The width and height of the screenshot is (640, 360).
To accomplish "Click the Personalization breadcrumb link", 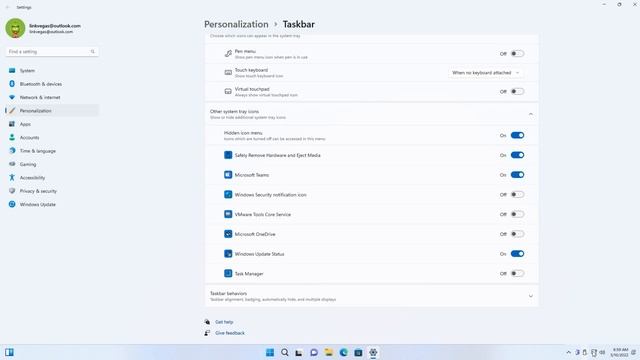I will click(236, 24).
